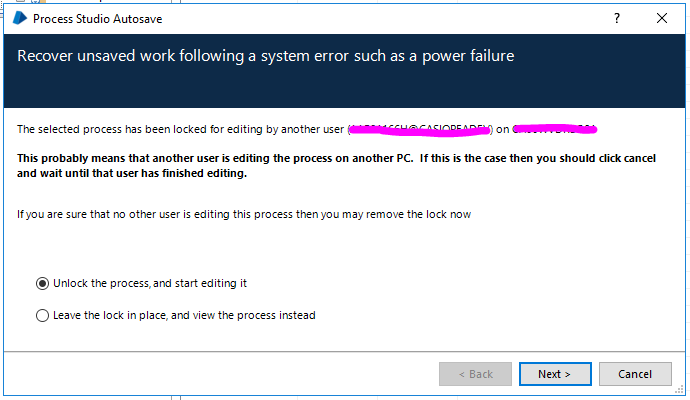Open help with the question mark button
This screenshot has height=400, width=690.
614,18
